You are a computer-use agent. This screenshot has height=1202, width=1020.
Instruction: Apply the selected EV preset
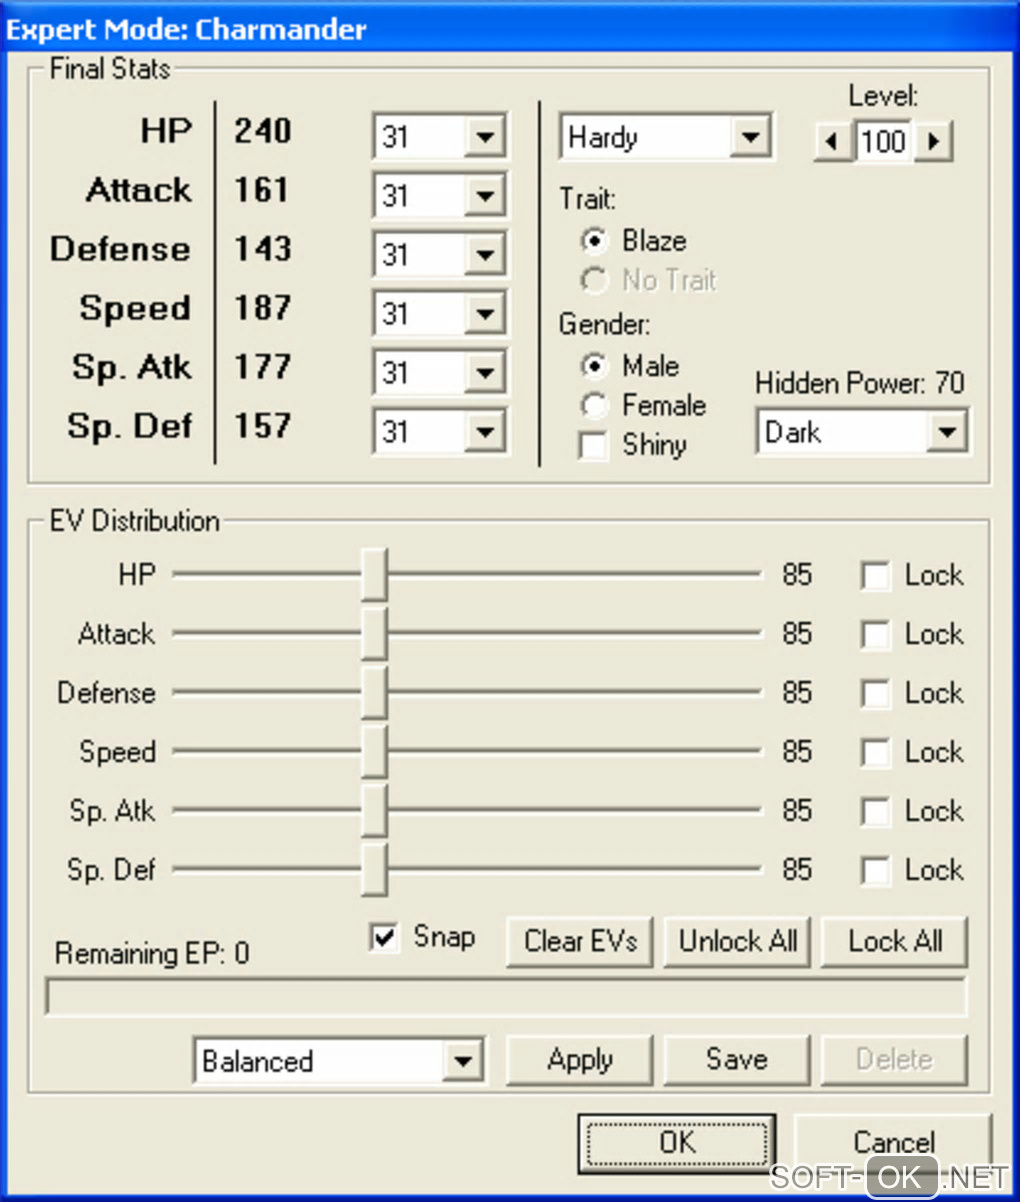tap(580, 1059)
